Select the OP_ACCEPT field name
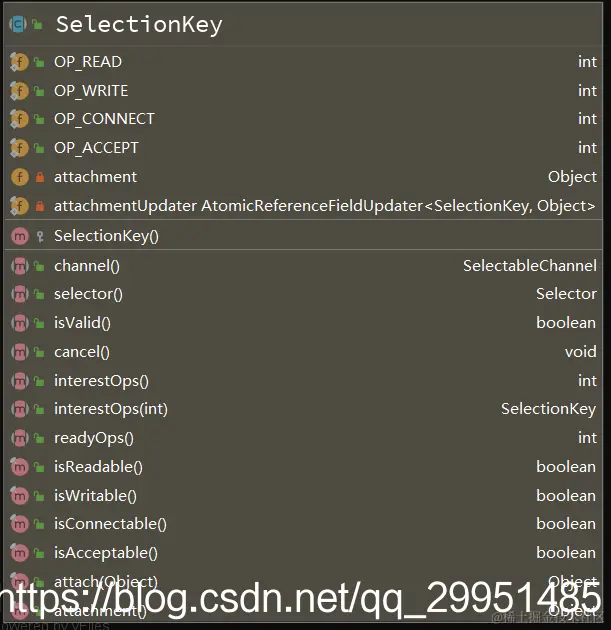611x630 pixels. point(96,148)
